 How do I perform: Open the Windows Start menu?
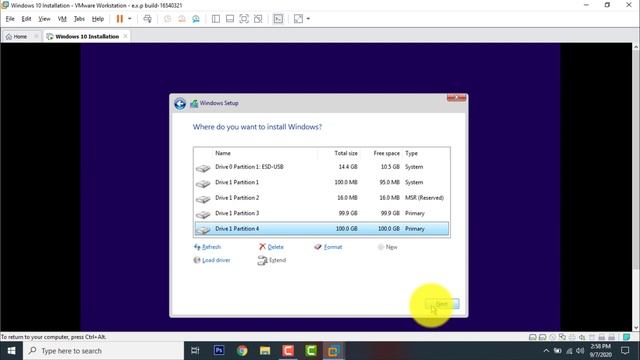point(11,351)
